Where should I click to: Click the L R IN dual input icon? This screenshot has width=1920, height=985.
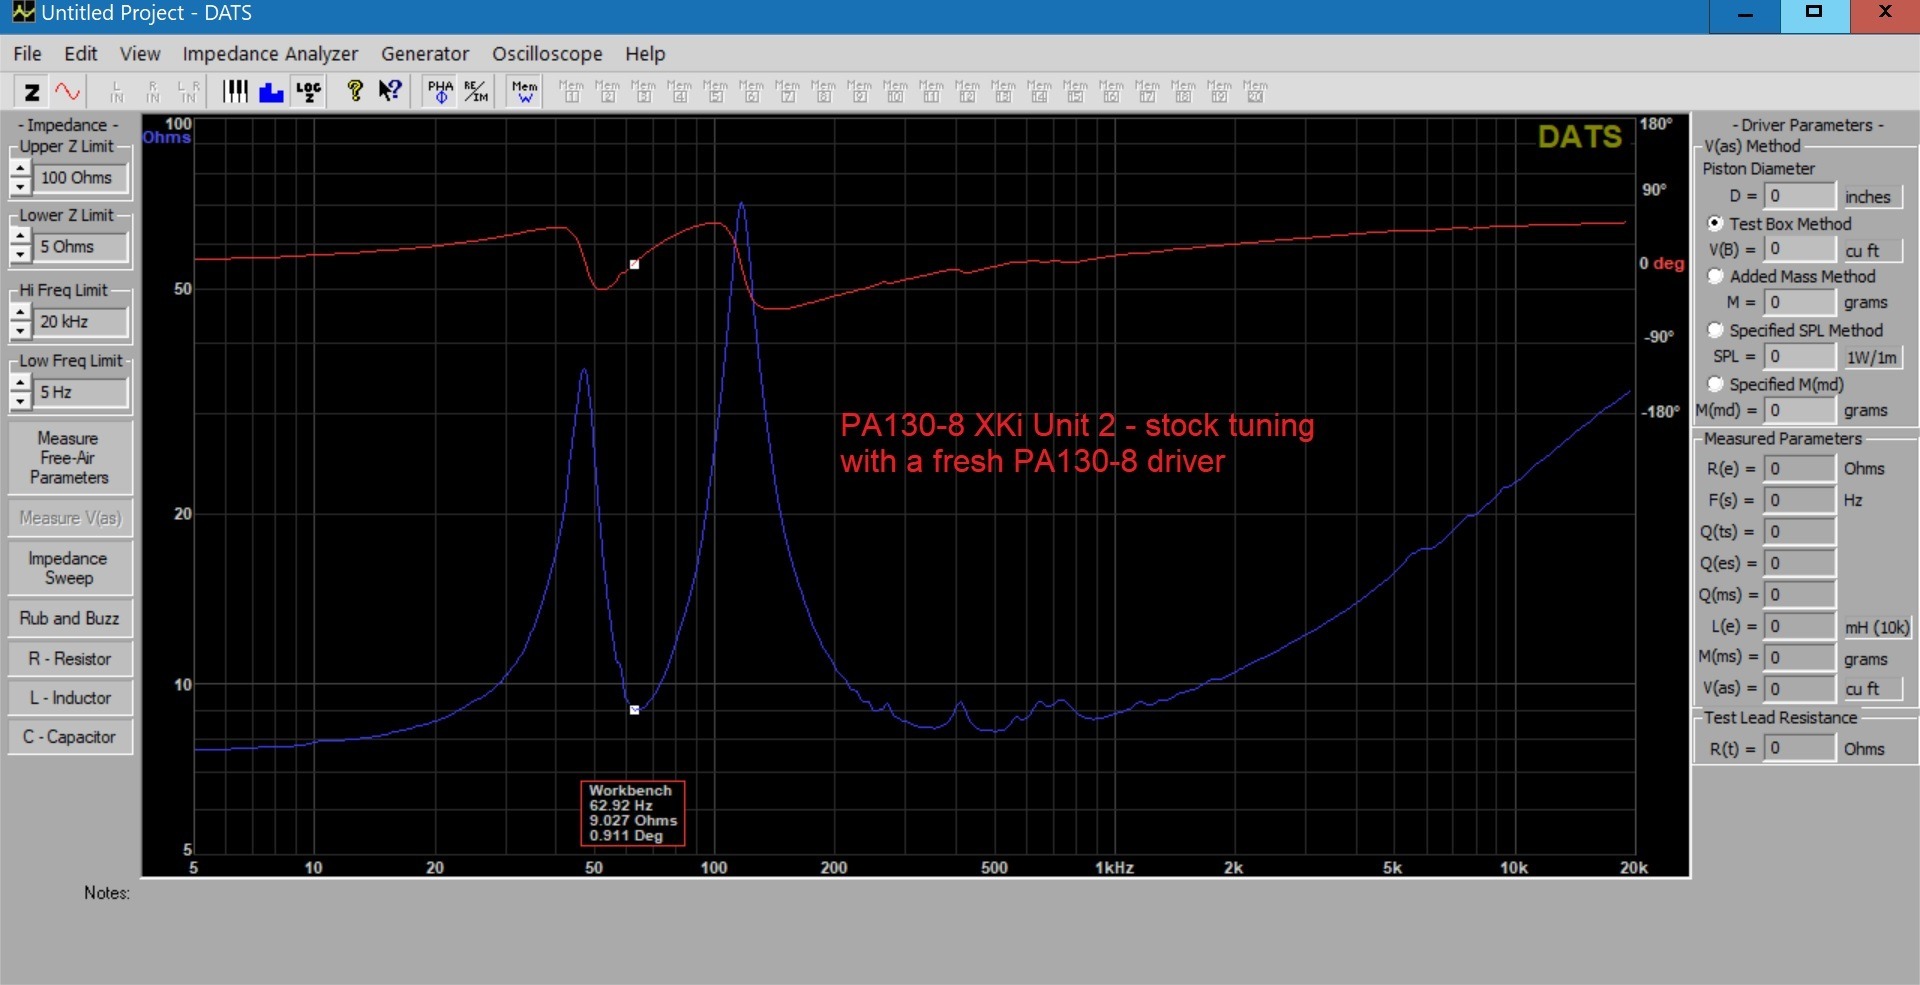189,92
